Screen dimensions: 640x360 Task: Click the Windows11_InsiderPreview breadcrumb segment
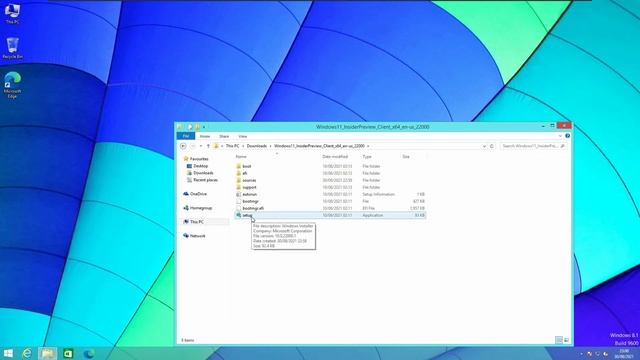point(319,146)
